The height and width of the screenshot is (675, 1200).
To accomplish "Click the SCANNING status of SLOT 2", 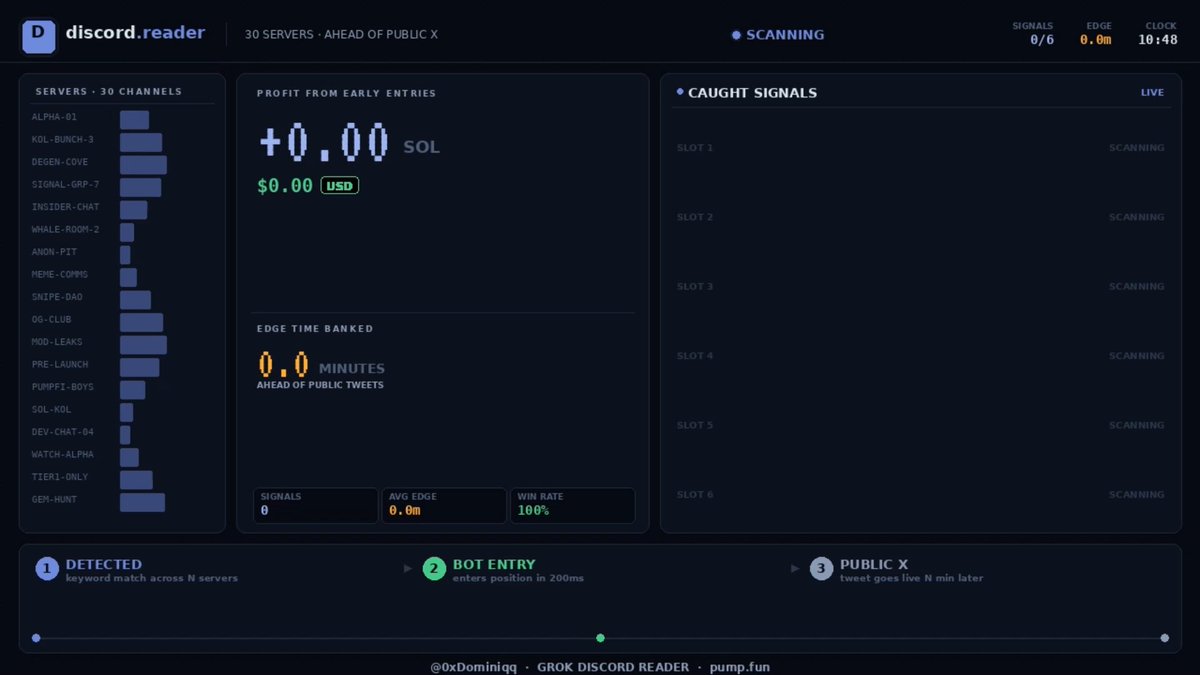I will click(1136, 217).
